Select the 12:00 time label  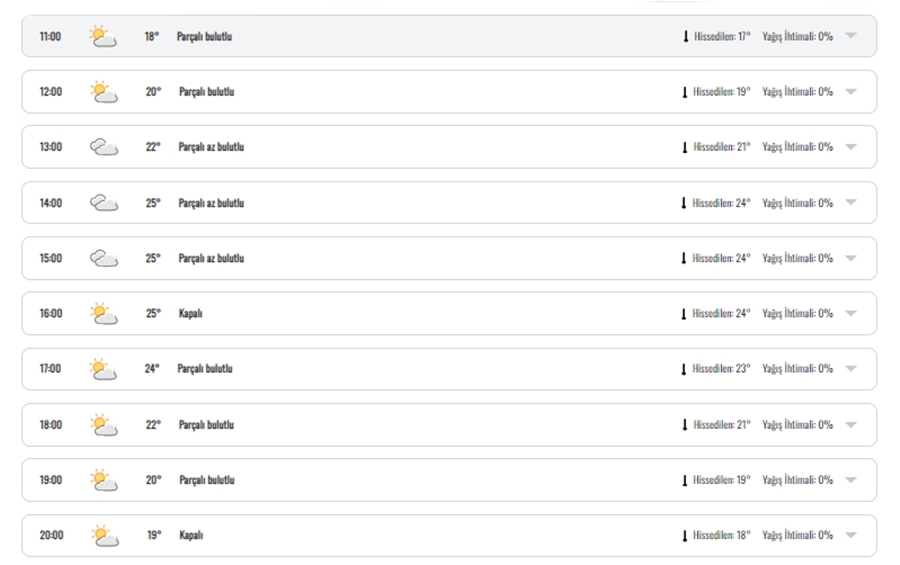(x=51, y=91)
